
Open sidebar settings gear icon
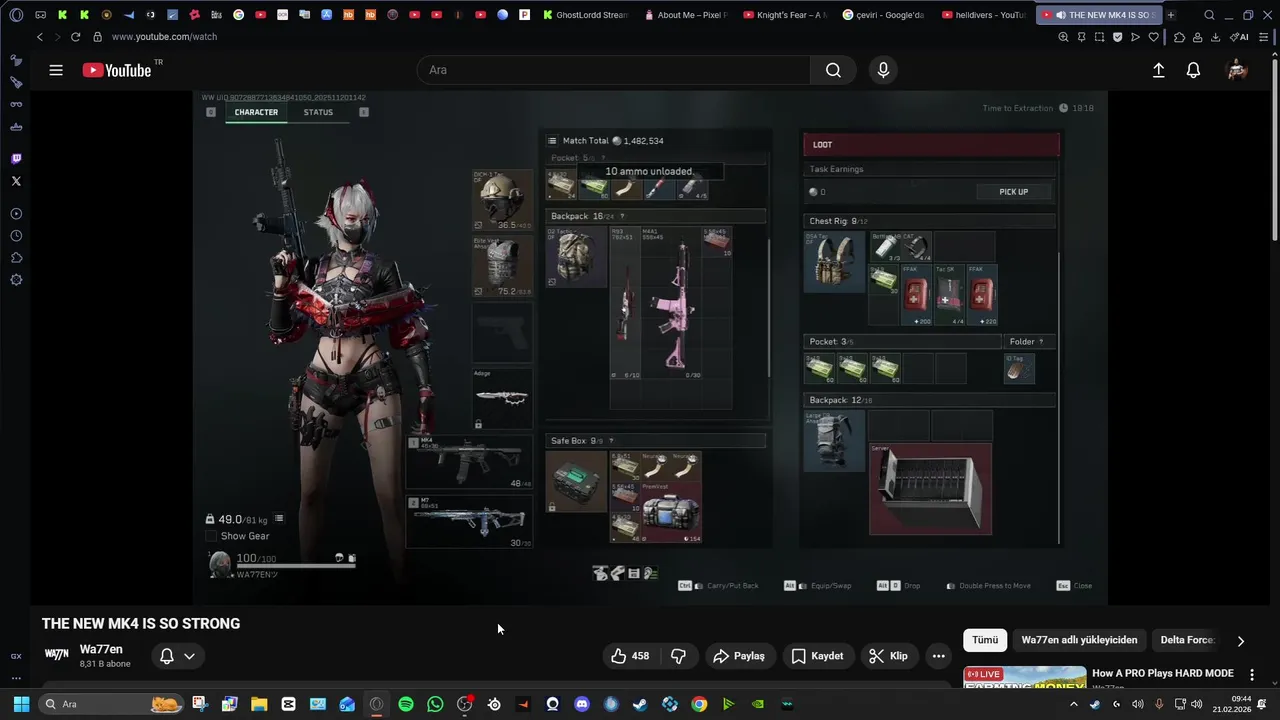click(16, 280)
